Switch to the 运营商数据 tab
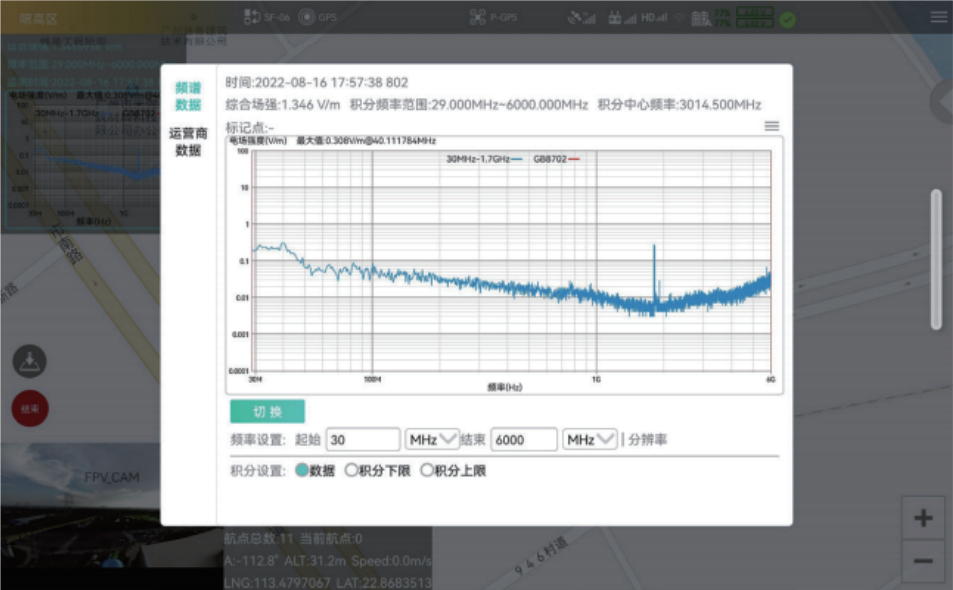Screen dimensions: 953x590 (188, 142)
